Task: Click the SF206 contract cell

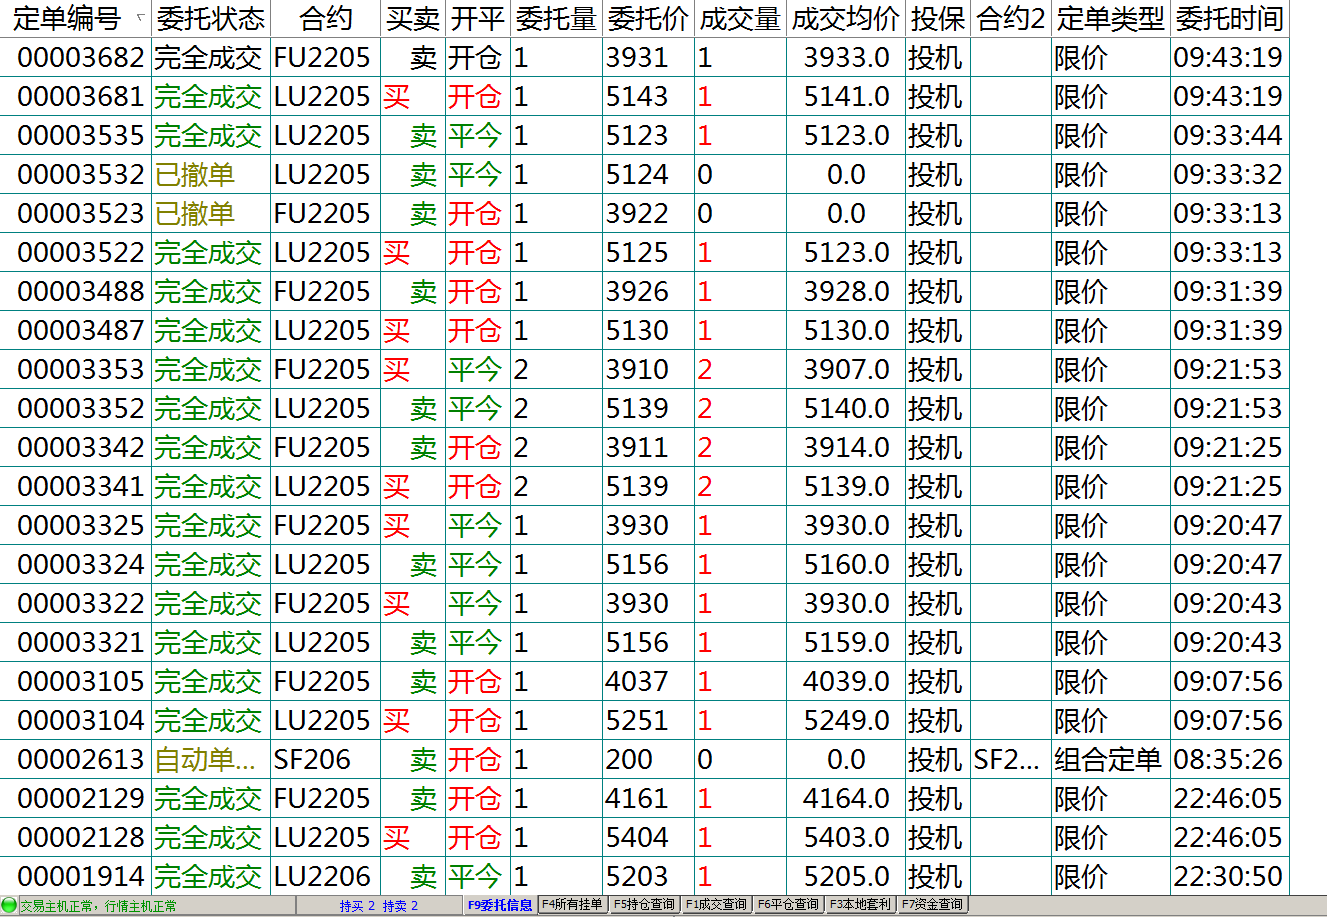Action: click(312, 760)
